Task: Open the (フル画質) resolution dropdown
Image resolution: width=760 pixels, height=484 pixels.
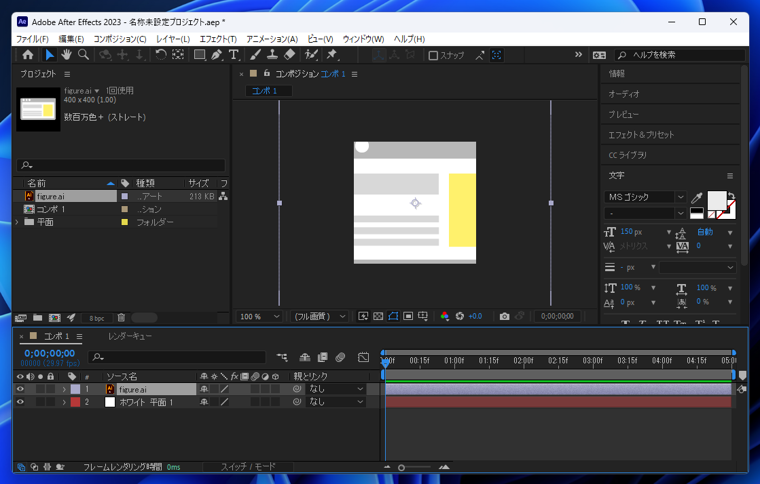Action: pyautogui.click(x=319, y=316)
